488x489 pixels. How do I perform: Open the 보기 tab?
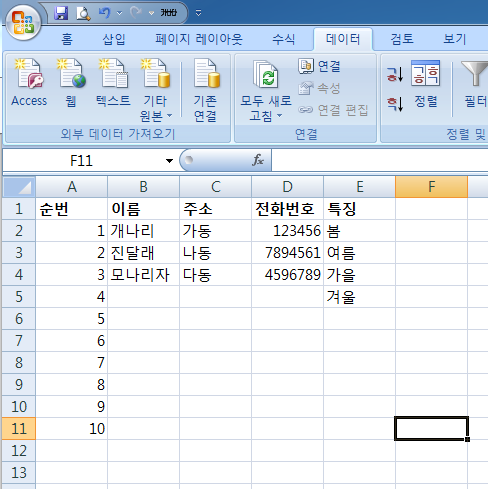(455, 39)
